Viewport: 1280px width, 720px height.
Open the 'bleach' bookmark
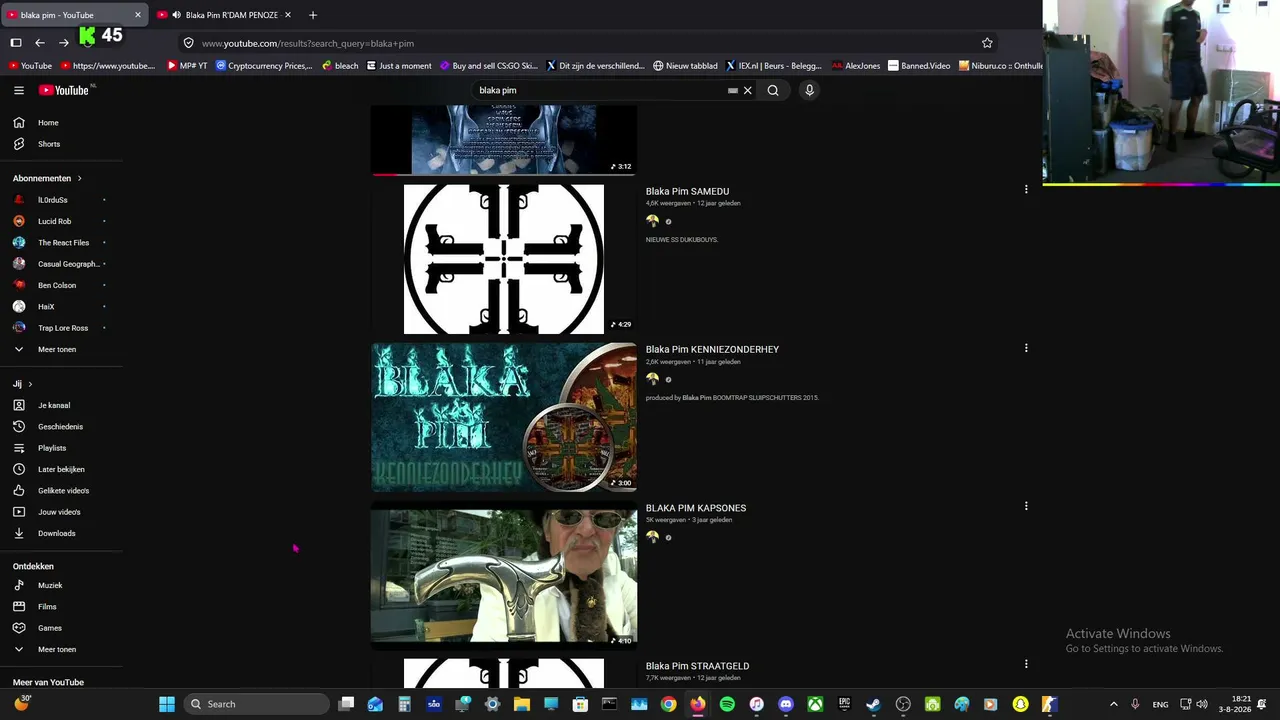340,66
